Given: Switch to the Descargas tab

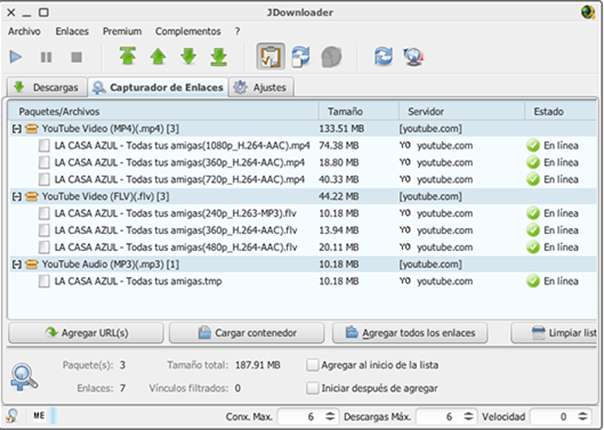Looking at the screenshot, I should 48,87.
